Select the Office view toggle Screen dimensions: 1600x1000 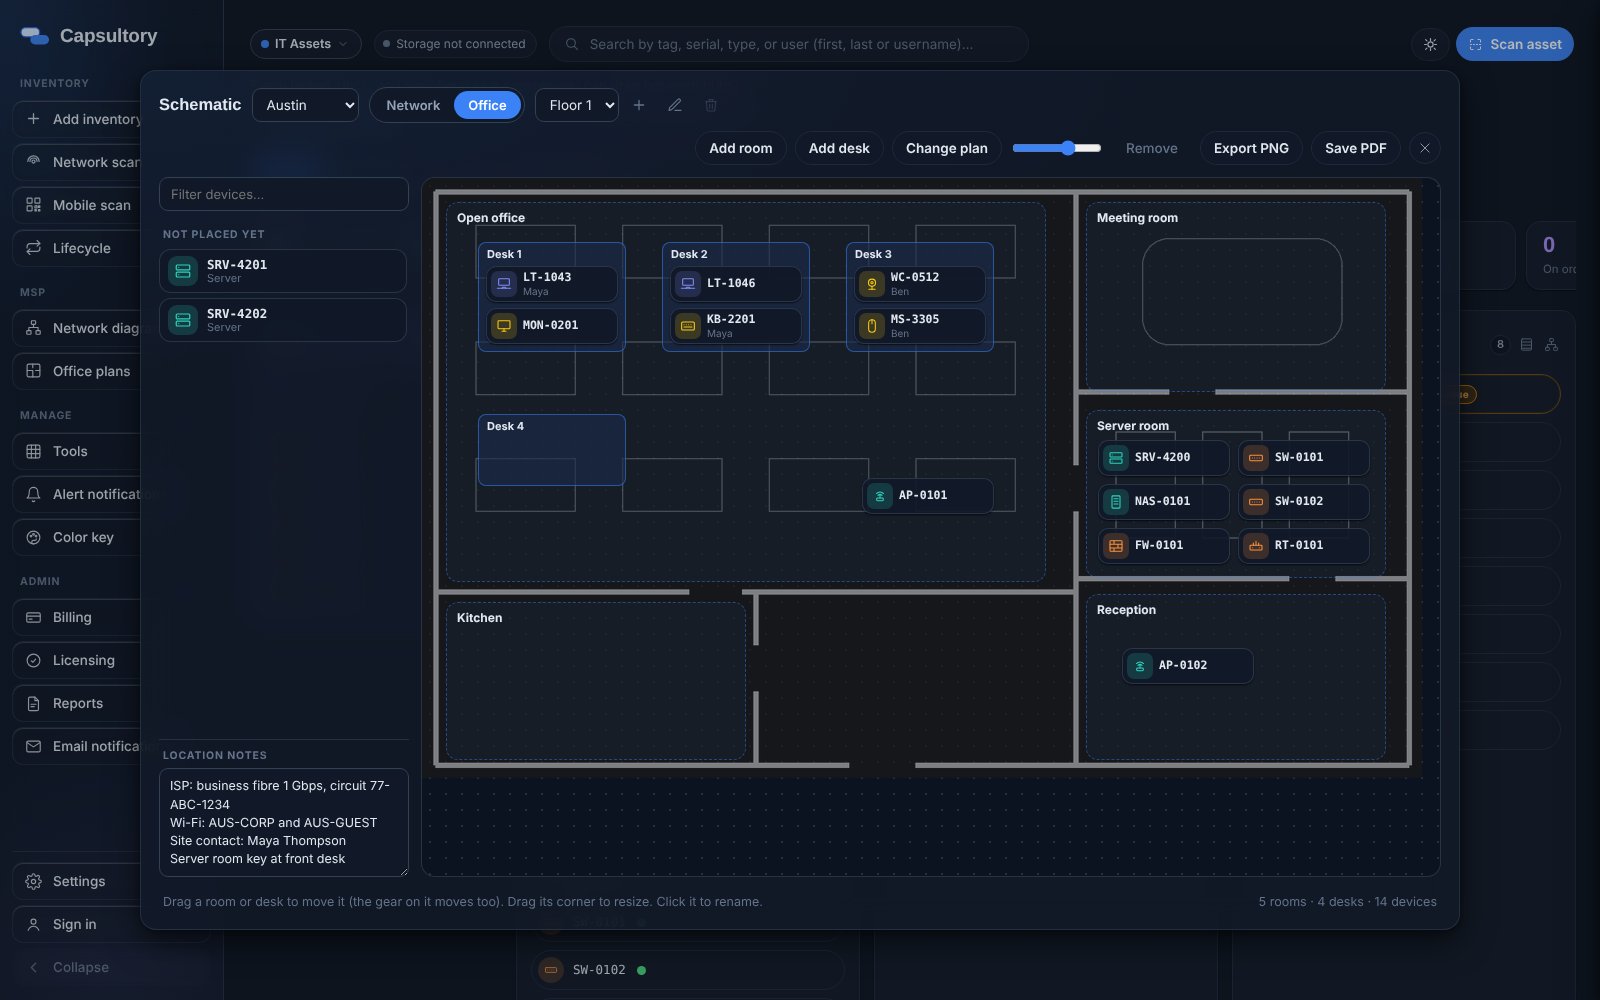487,105
